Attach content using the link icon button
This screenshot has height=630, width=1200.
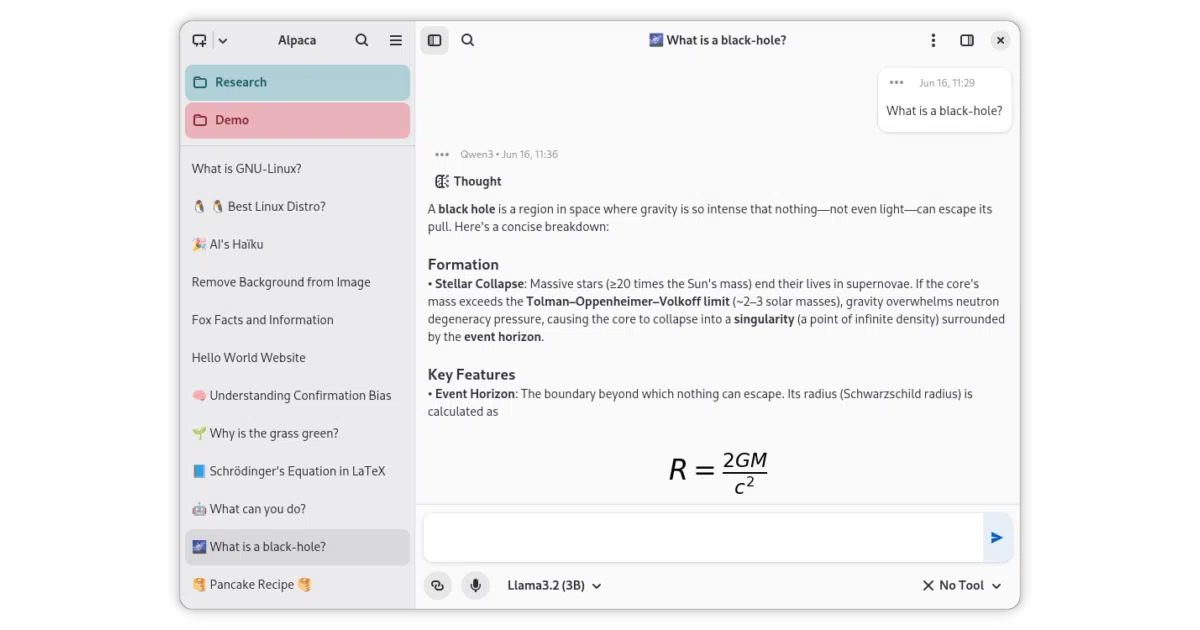(x=438, y=586)
